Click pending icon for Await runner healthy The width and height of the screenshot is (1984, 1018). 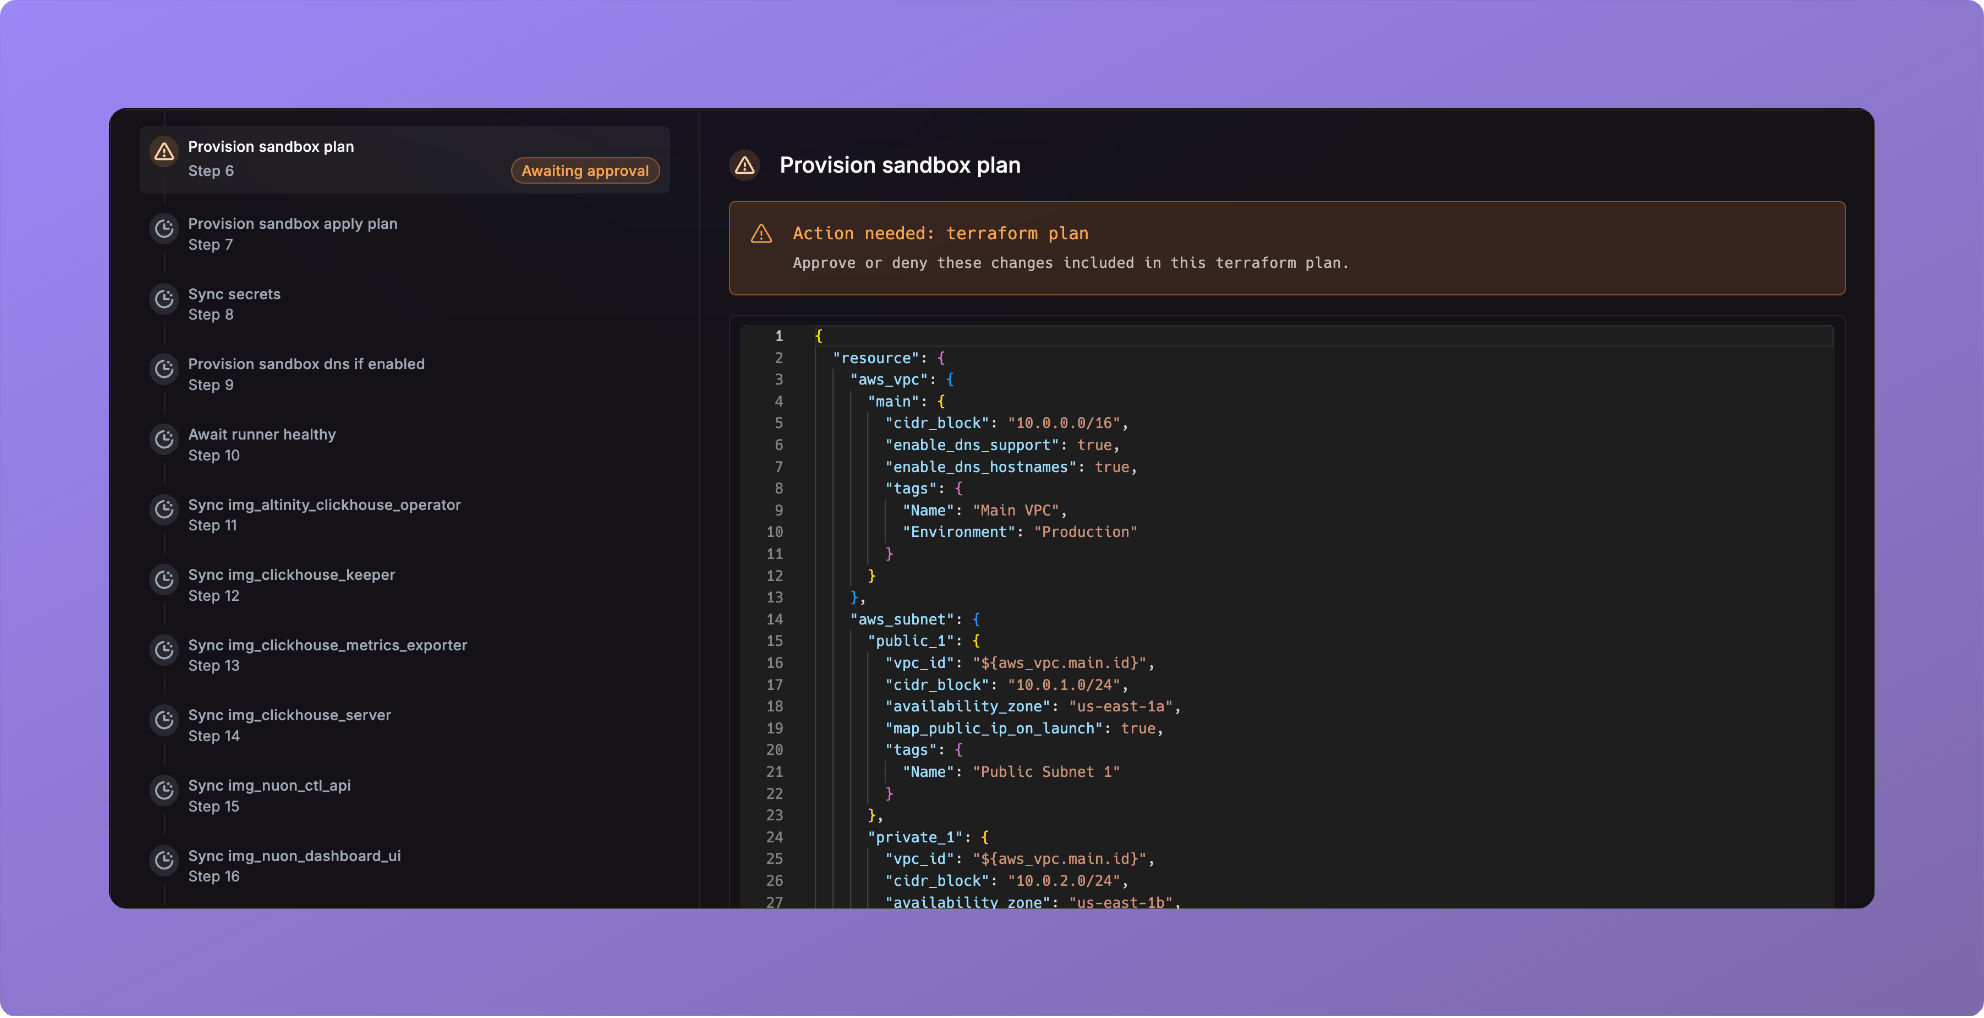click(164, 439)
